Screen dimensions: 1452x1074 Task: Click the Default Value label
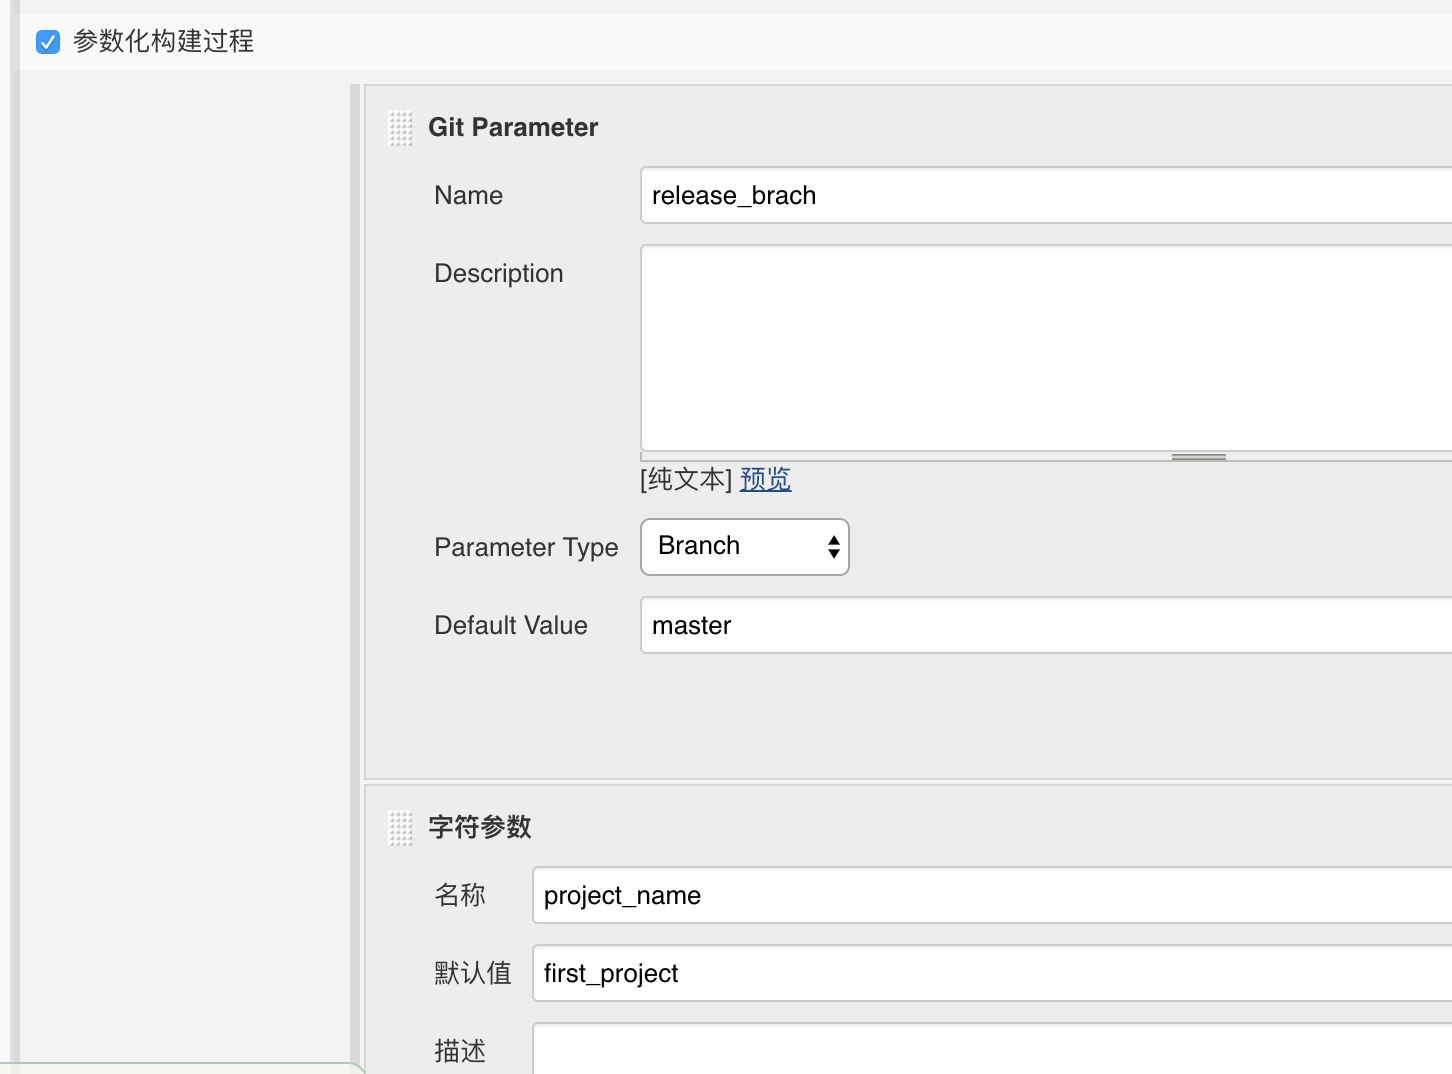(x=511, y=625)
